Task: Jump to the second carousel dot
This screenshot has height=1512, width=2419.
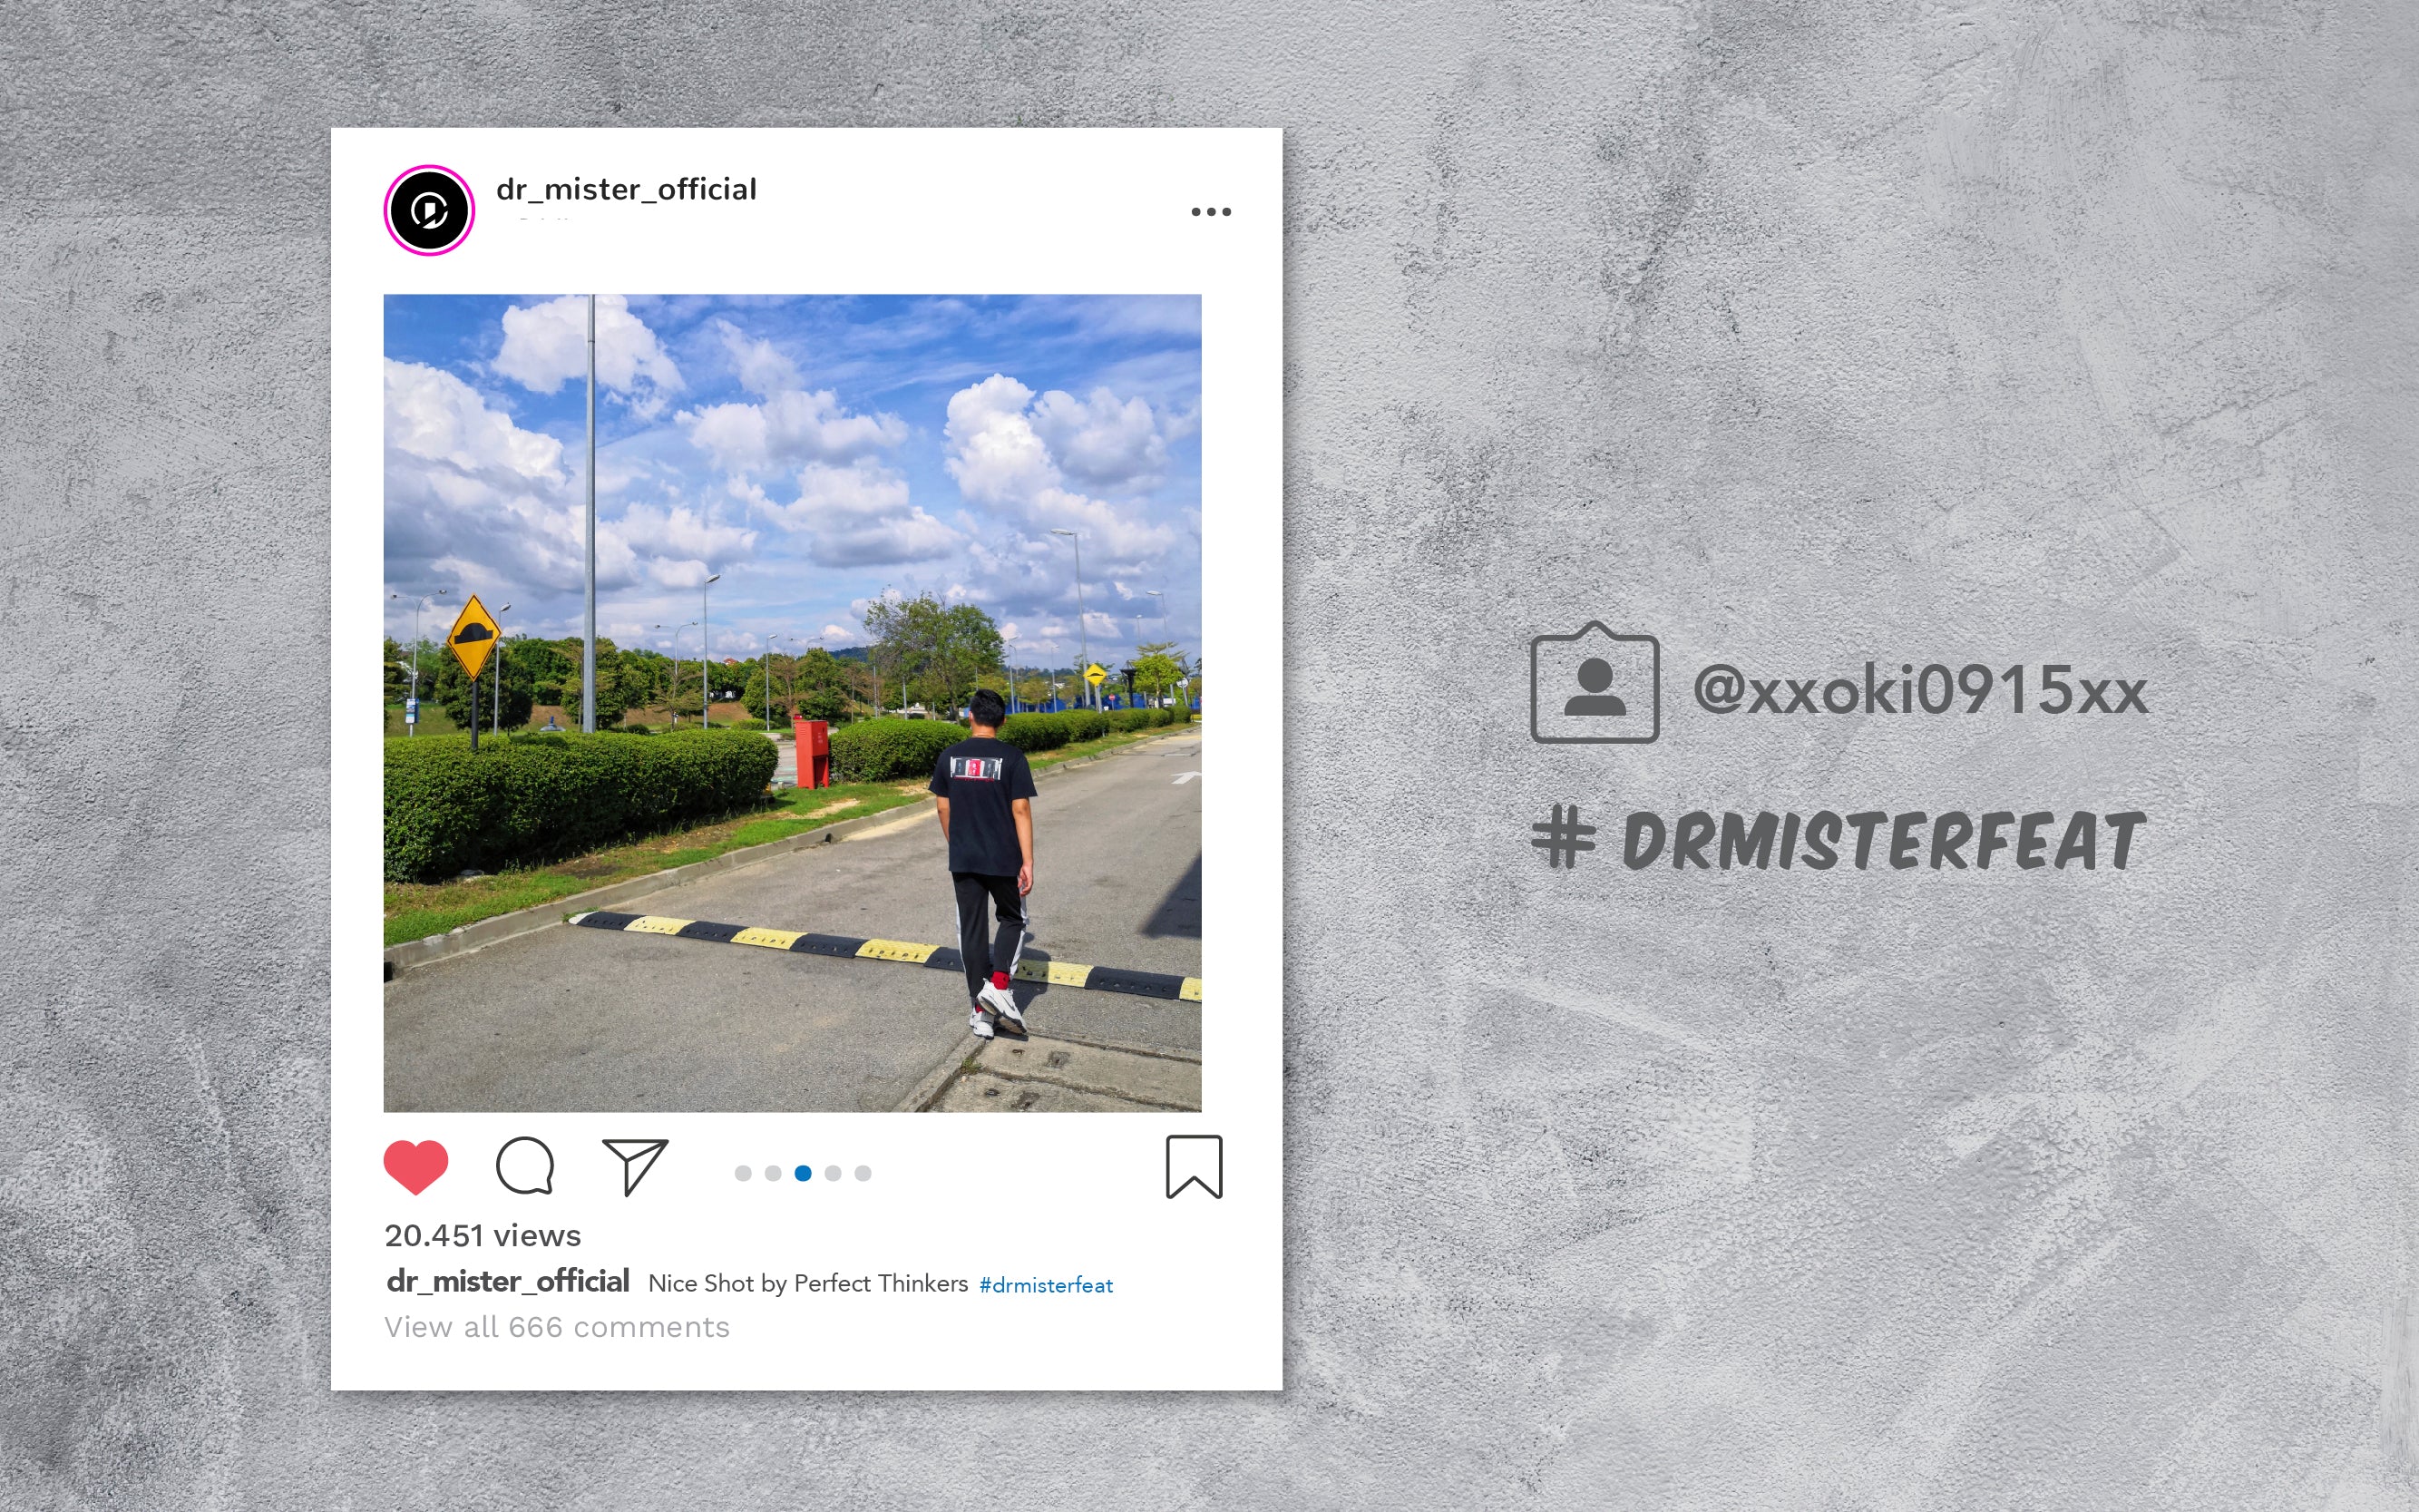Action: pyautogui.click(x=773, y=1173)
